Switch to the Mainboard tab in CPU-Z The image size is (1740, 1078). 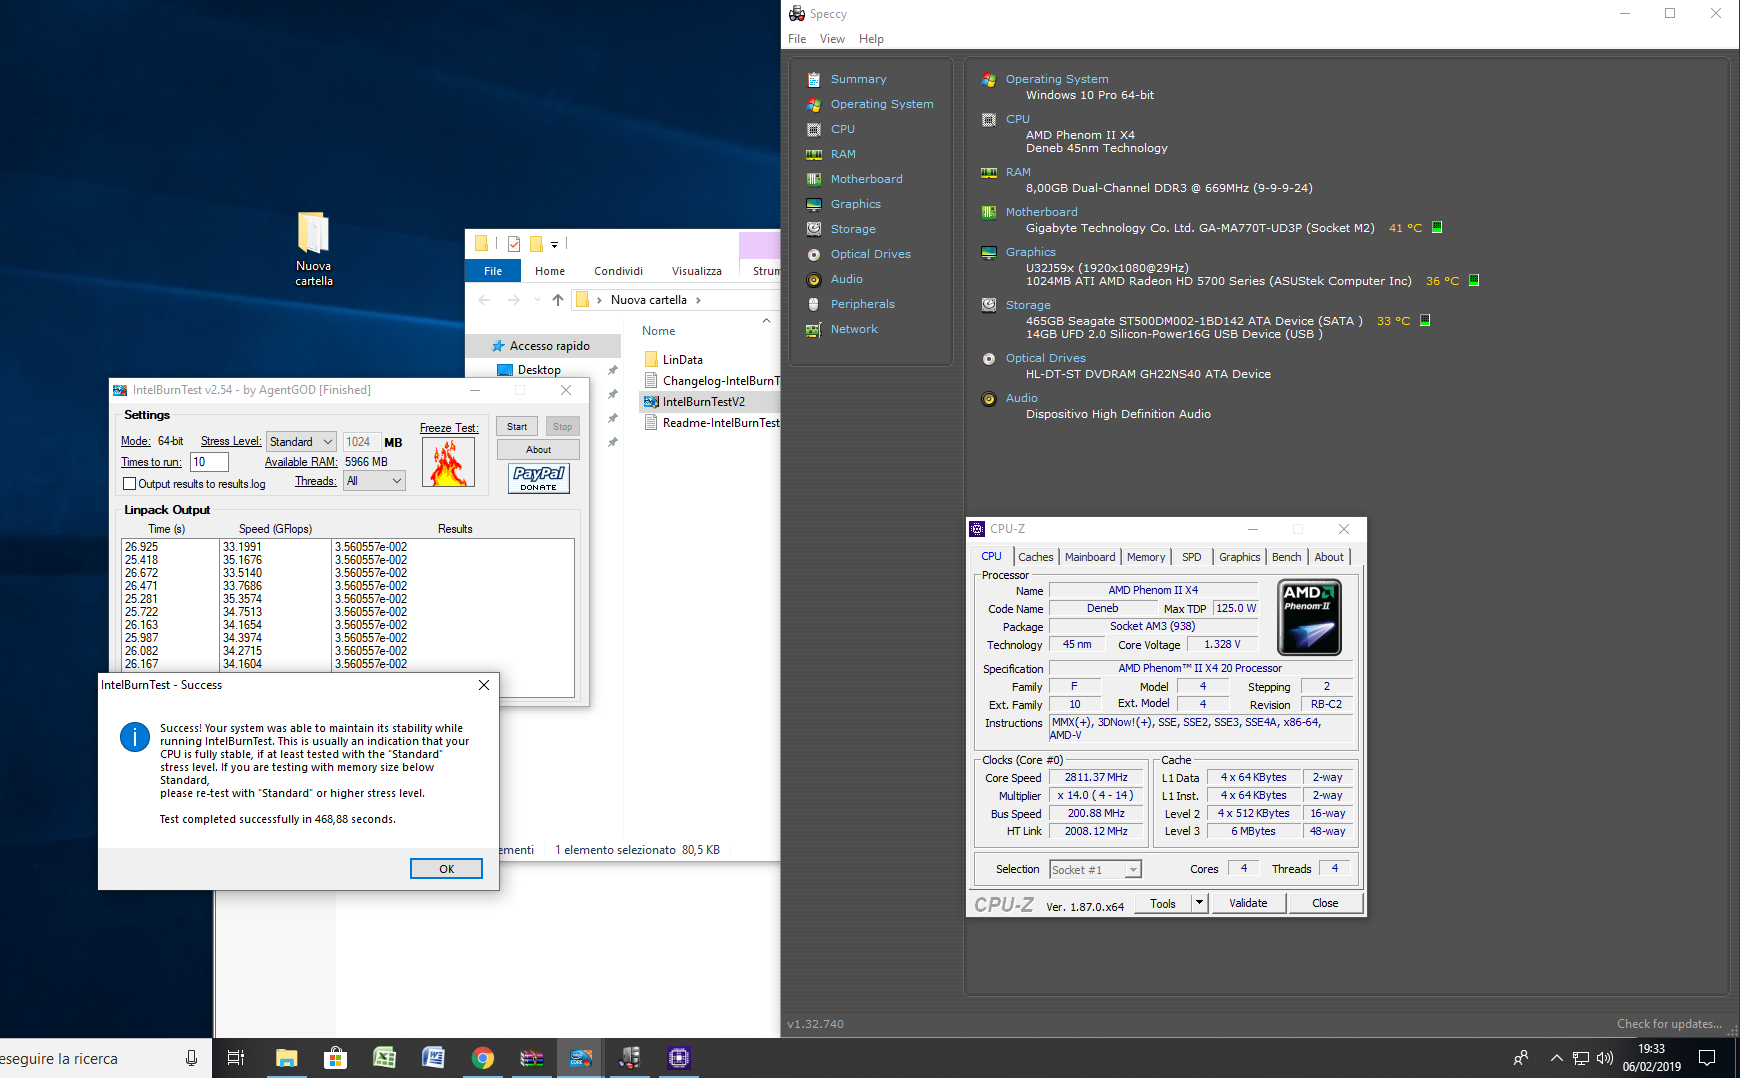pos(1090,557)
